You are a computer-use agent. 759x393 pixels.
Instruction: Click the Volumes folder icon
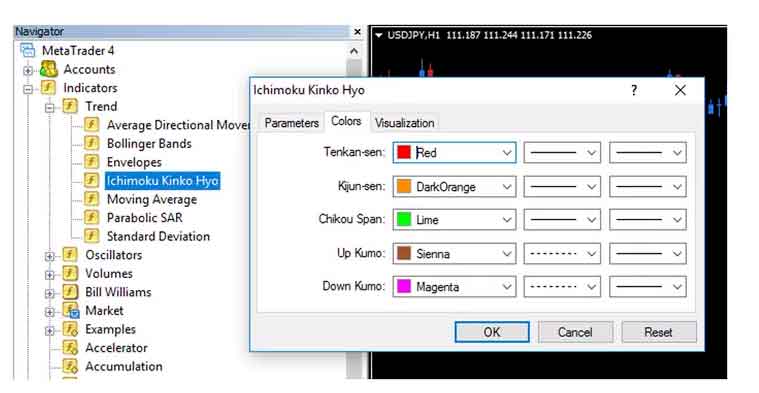pyautogui.click(x=70, y=273)
